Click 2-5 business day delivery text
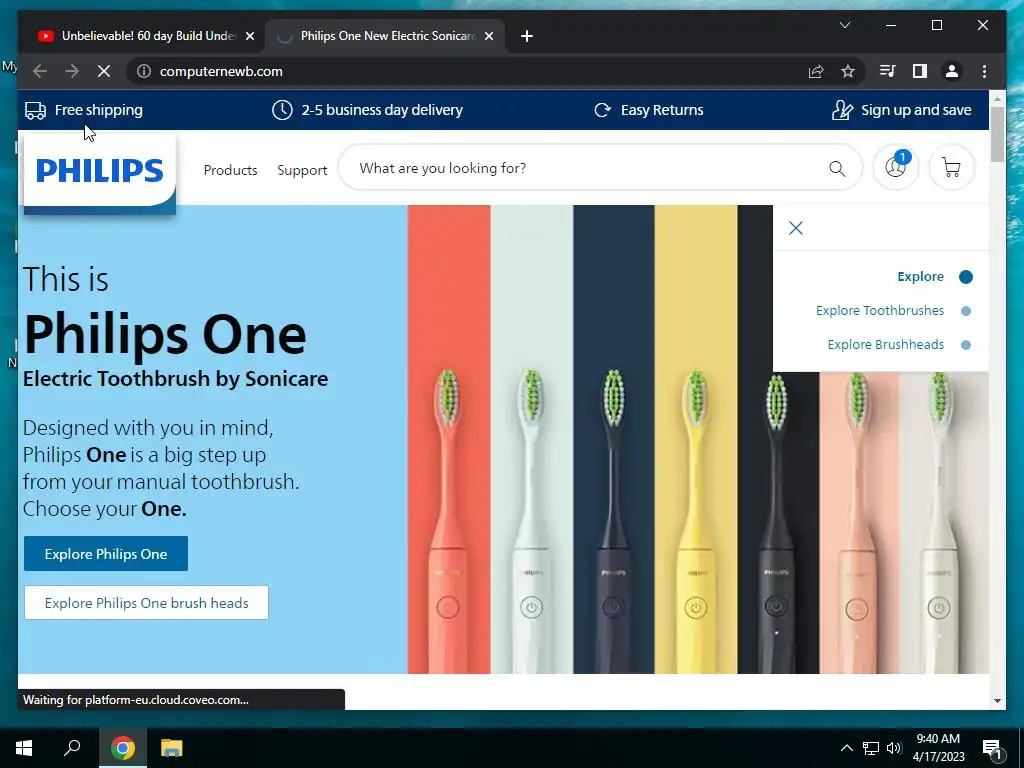Image resolution: width=1024 pixels, height=768 pixels. pyautogui.click(x=382, y=110)
